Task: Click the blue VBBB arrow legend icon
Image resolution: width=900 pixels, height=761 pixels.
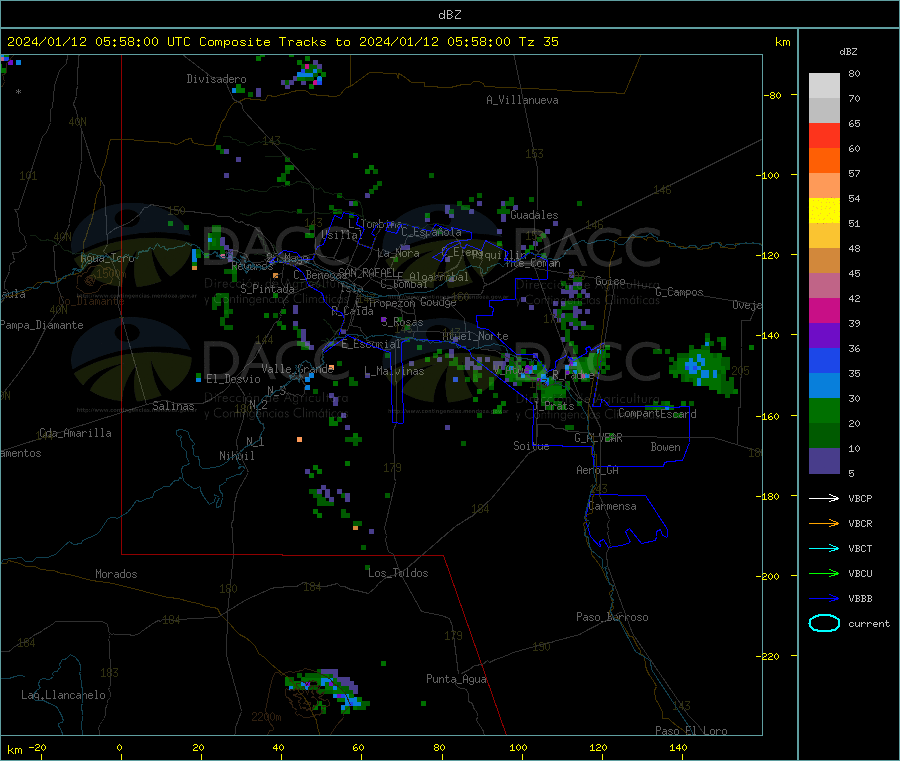Action: pos(824,599)
